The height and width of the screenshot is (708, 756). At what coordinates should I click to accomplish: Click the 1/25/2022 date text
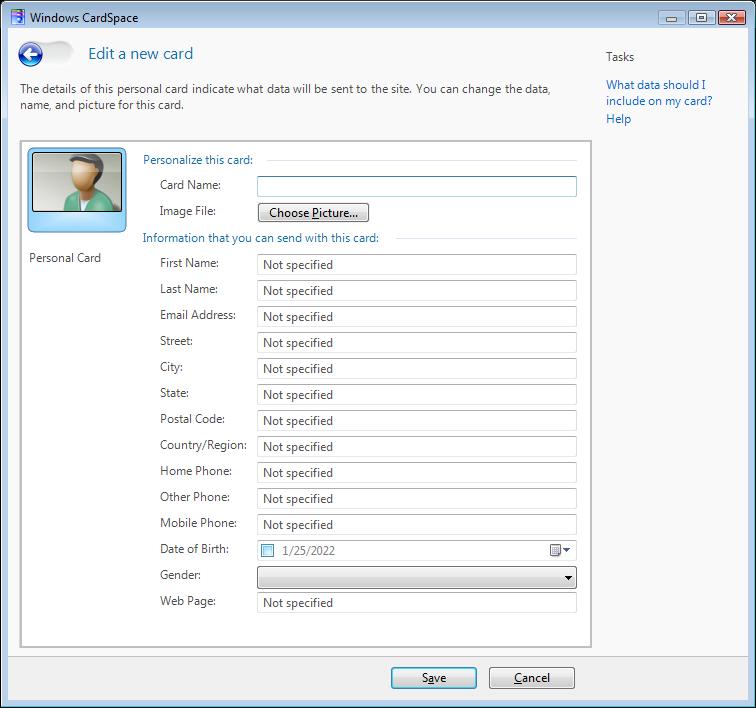[308, 551]
